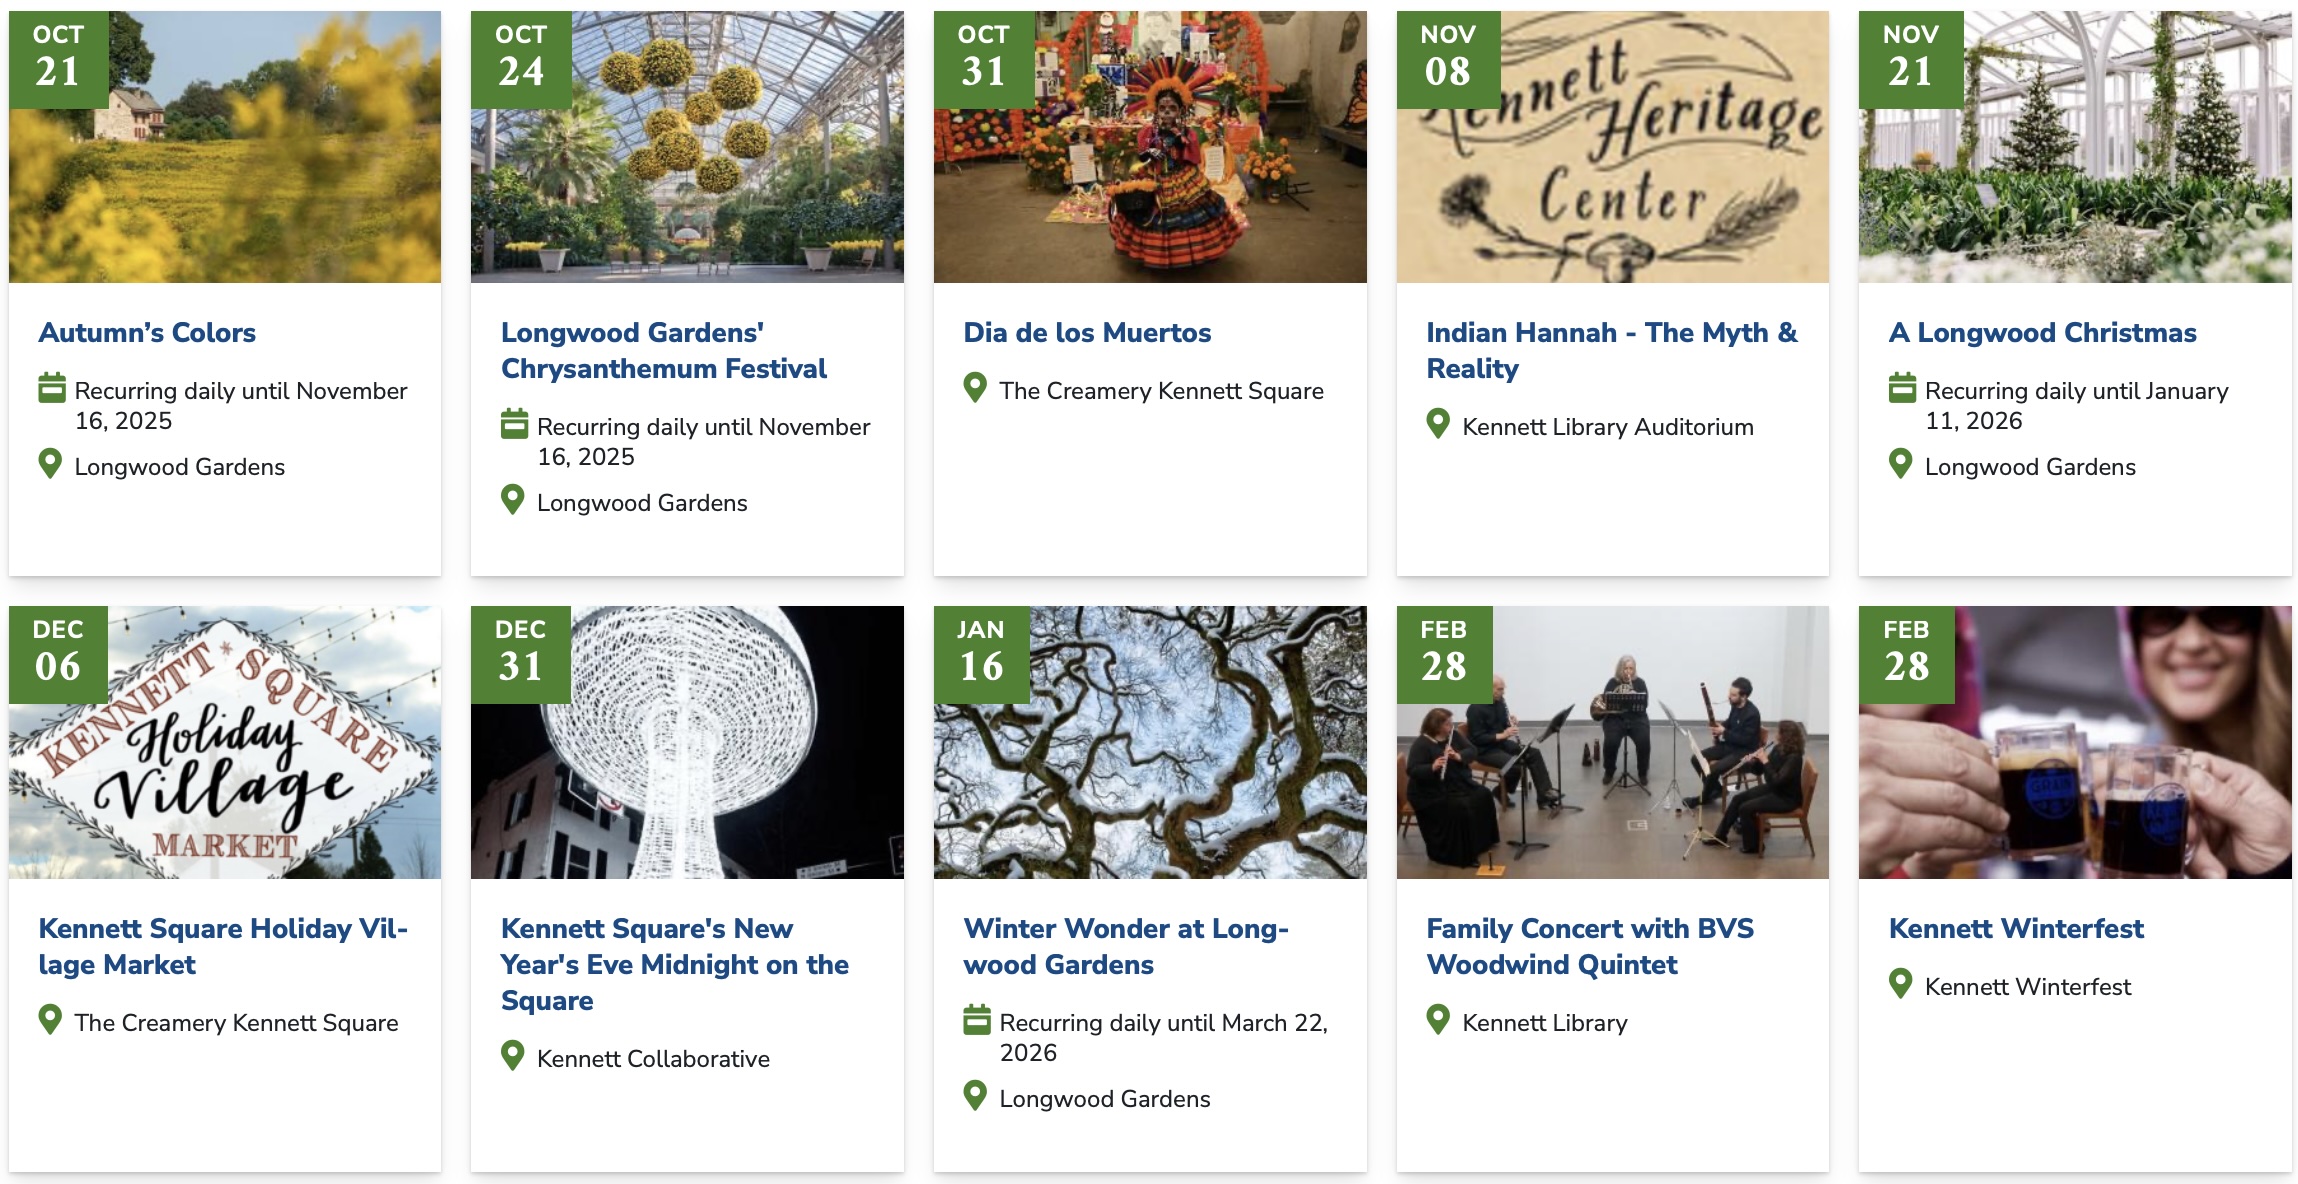Open the Autumn's Colors event link
The image size is (2298, 1184).
(147, 332)
